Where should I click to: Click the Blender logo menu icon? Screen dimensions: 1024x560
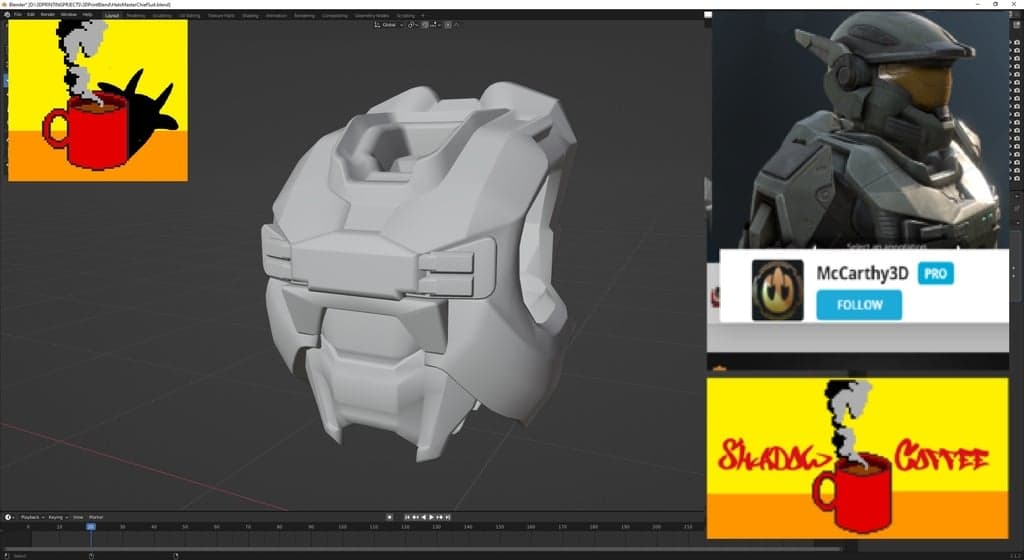7,15
